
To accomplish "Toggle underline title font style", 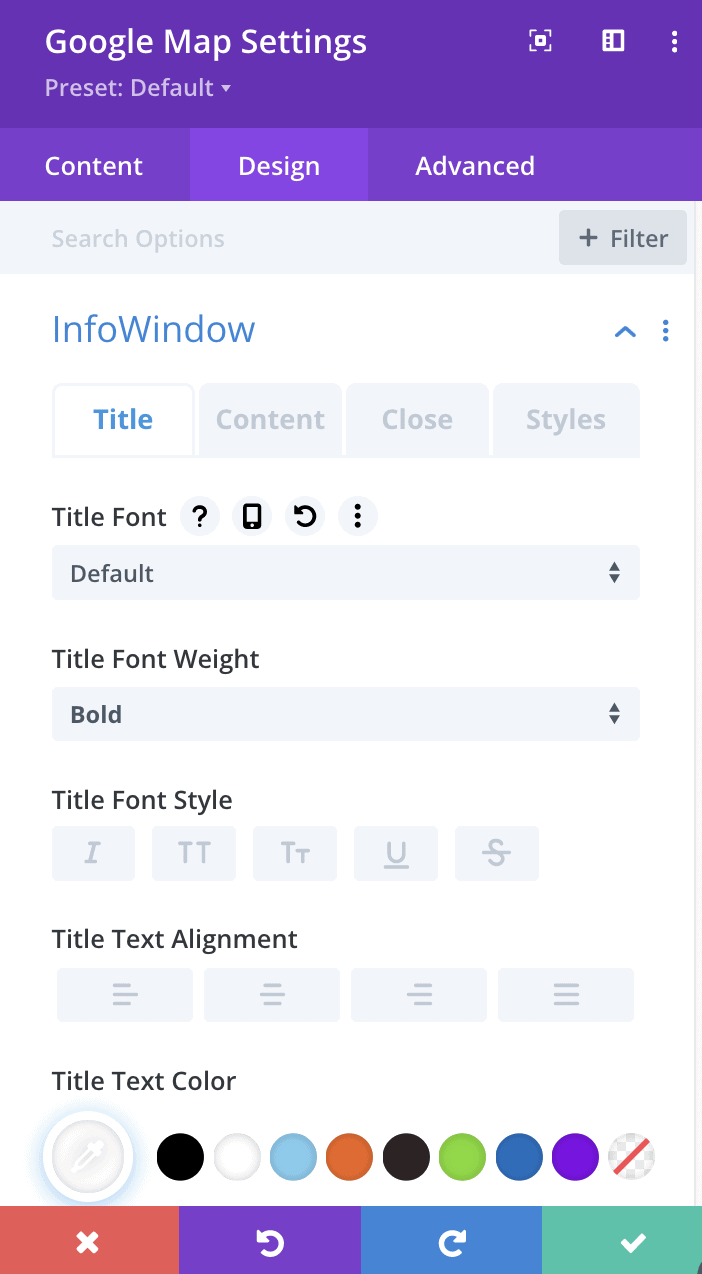I will tap(396, 853).
